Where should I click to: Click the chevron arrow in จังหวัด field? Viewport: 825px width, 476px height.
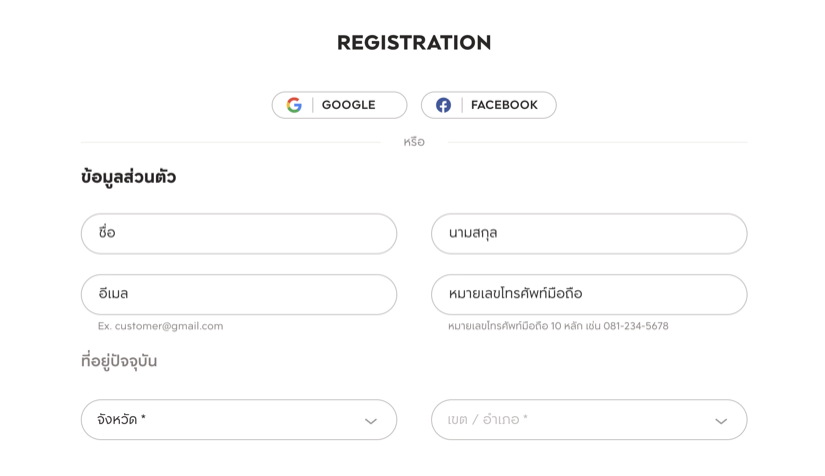point(371,421)
